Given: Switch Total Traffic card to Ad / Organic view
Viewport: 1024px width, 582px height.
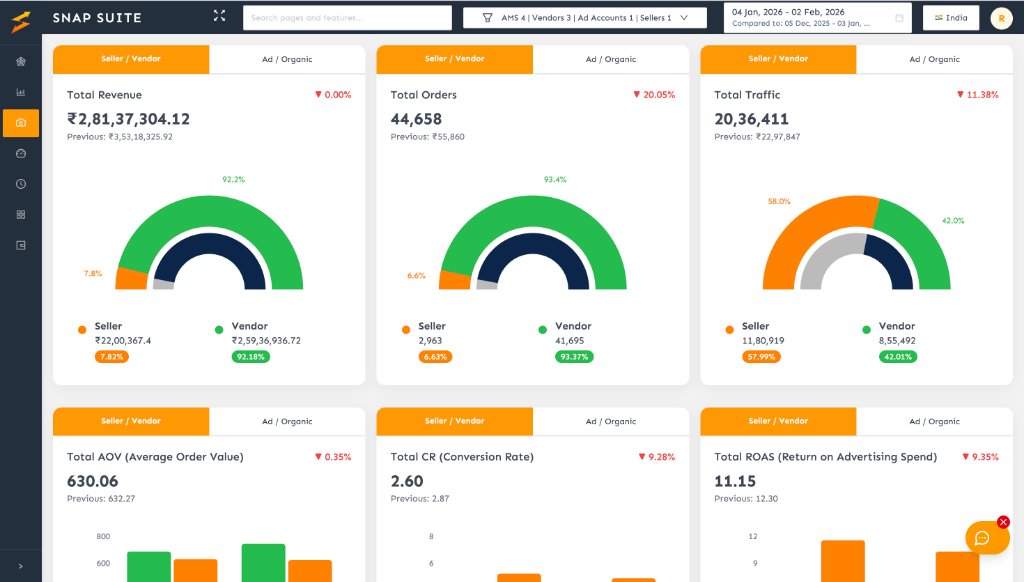Looking at the screenshot, I should click(934, 59).
